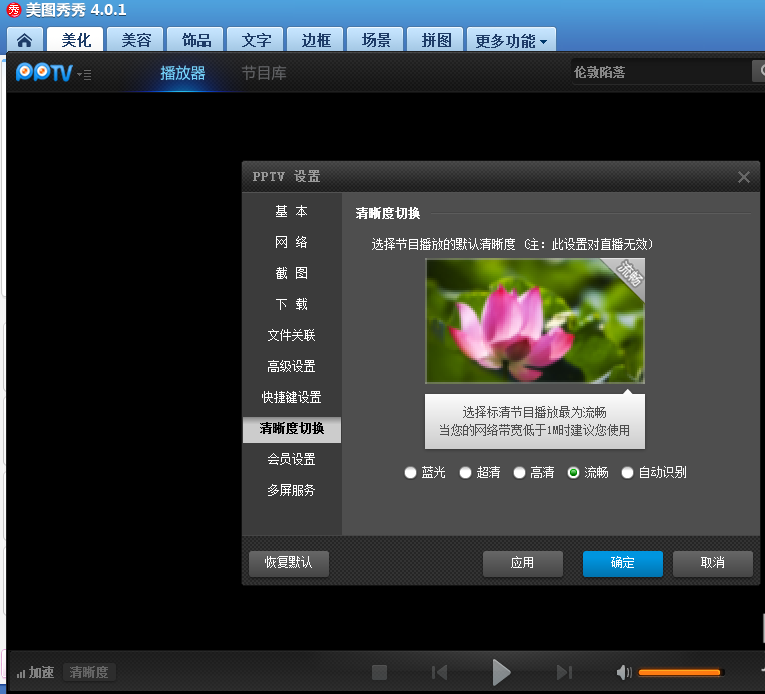Open 会员设置 section
The height and width of the screenshot is (694, 765).
292,459
